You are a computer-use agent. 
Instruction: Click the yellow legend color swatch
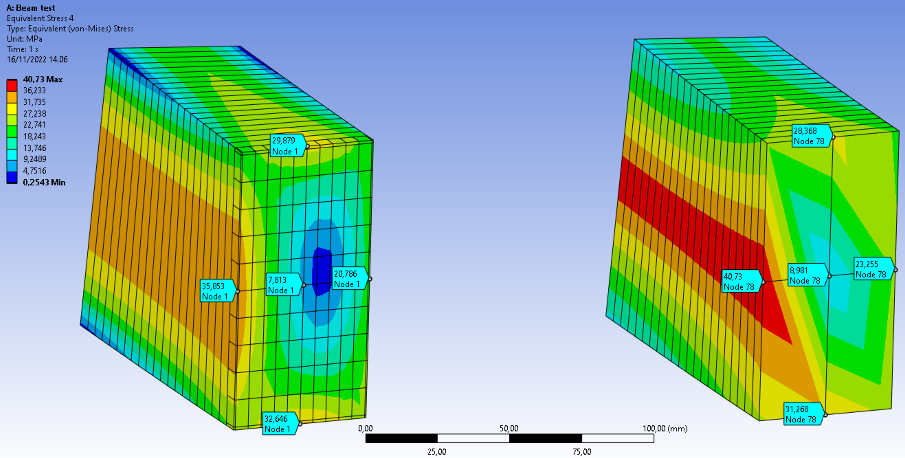click(x=12, y=108)
